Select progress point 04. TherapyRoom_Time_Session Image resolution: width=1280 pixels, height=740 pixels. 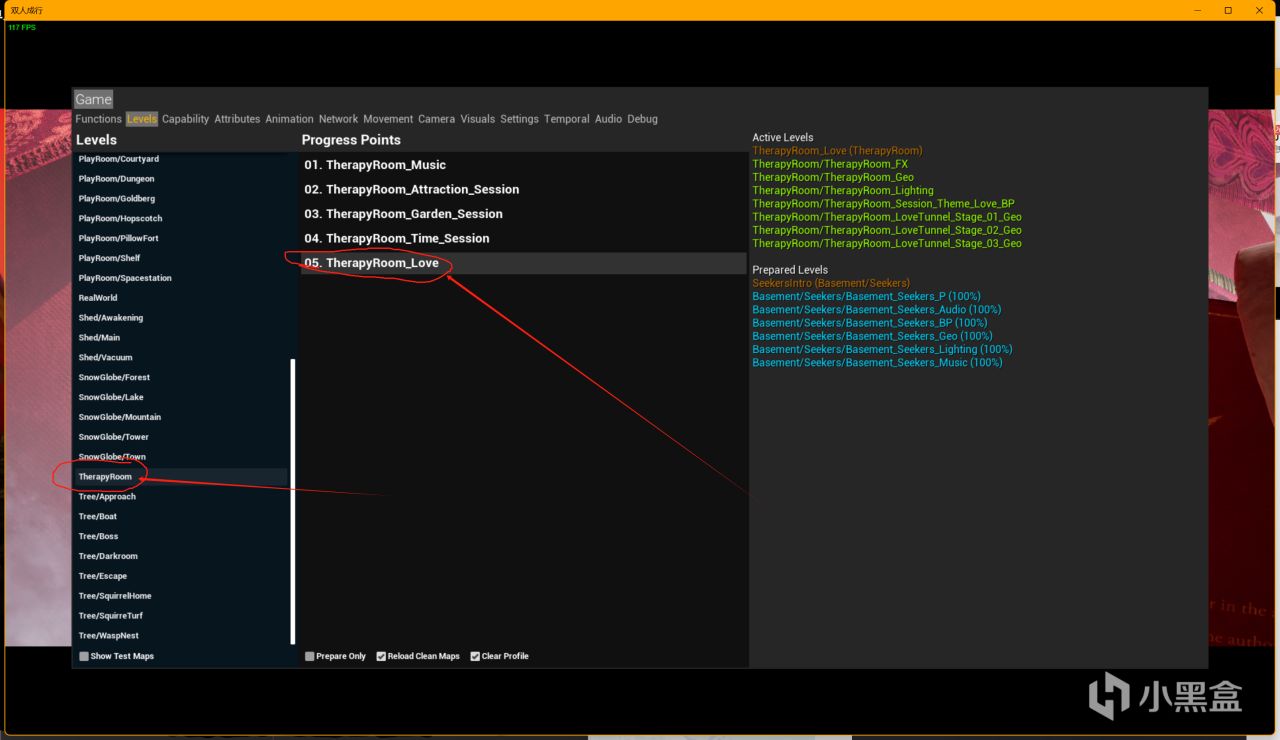[x=524, y=238]
